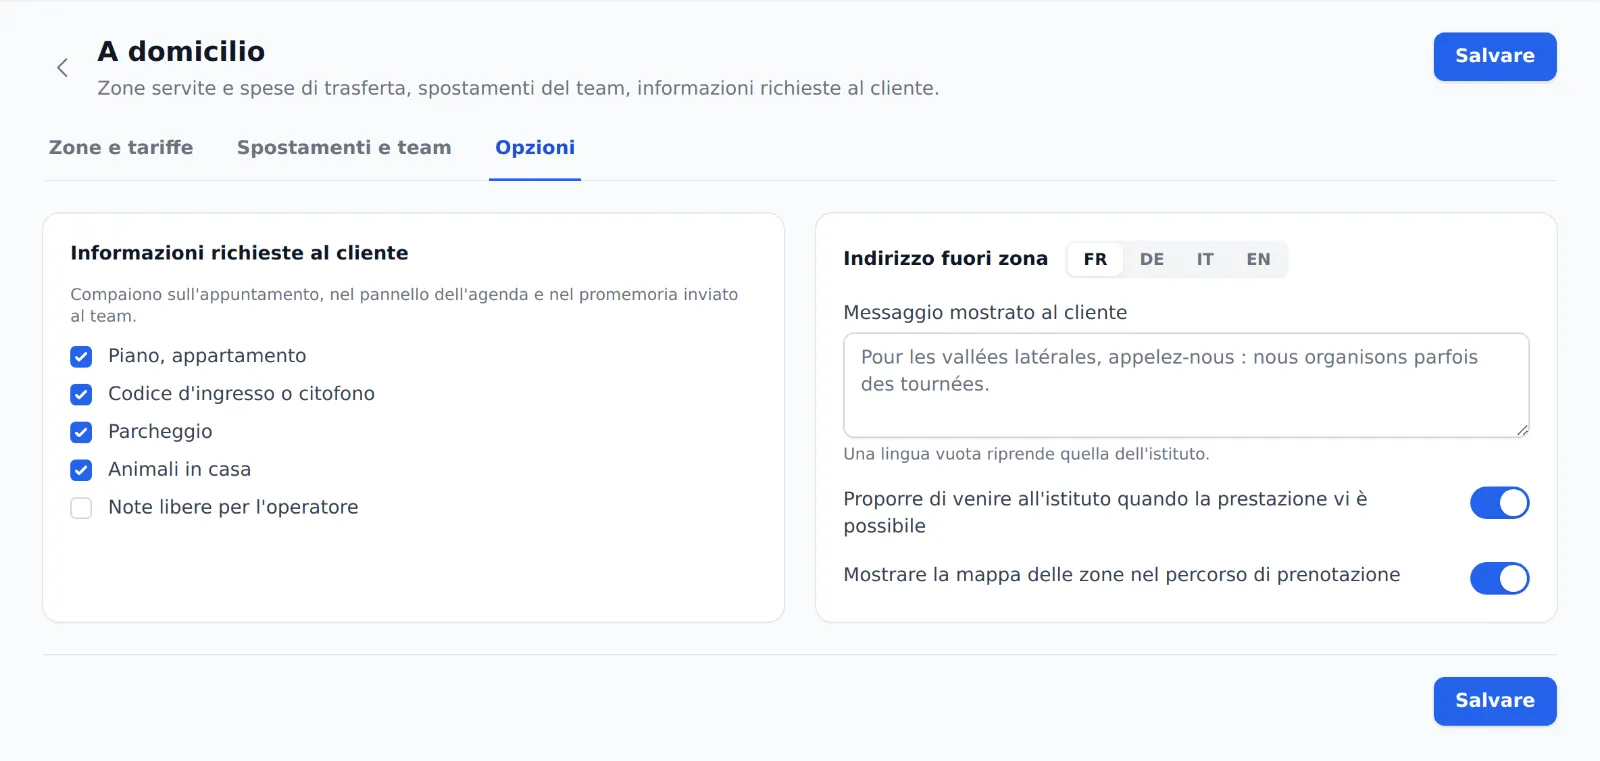The image size is (1600, 761).
Task: Click the 'A domicilio' page title
Action: pos(181,51)
